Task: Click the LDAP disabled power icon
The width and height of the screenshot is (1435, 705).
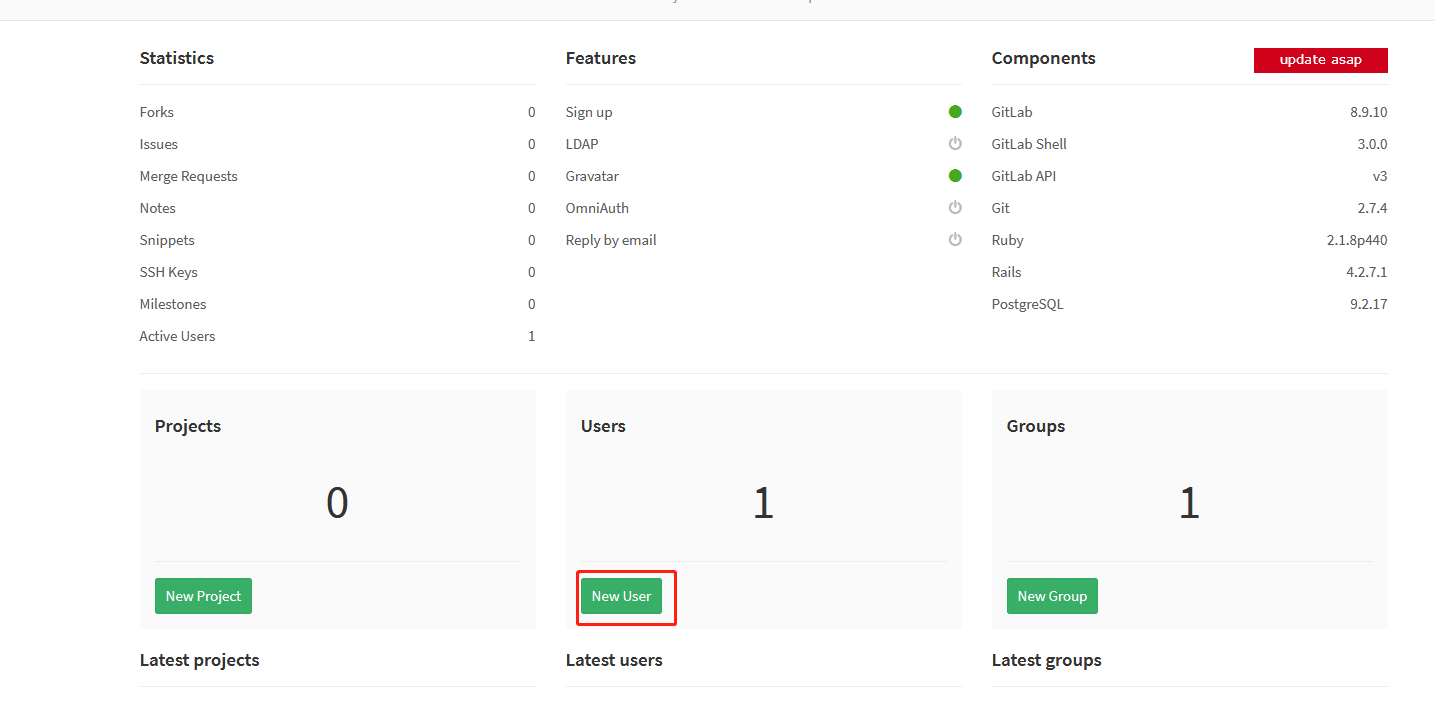Action: pos(955,144)
